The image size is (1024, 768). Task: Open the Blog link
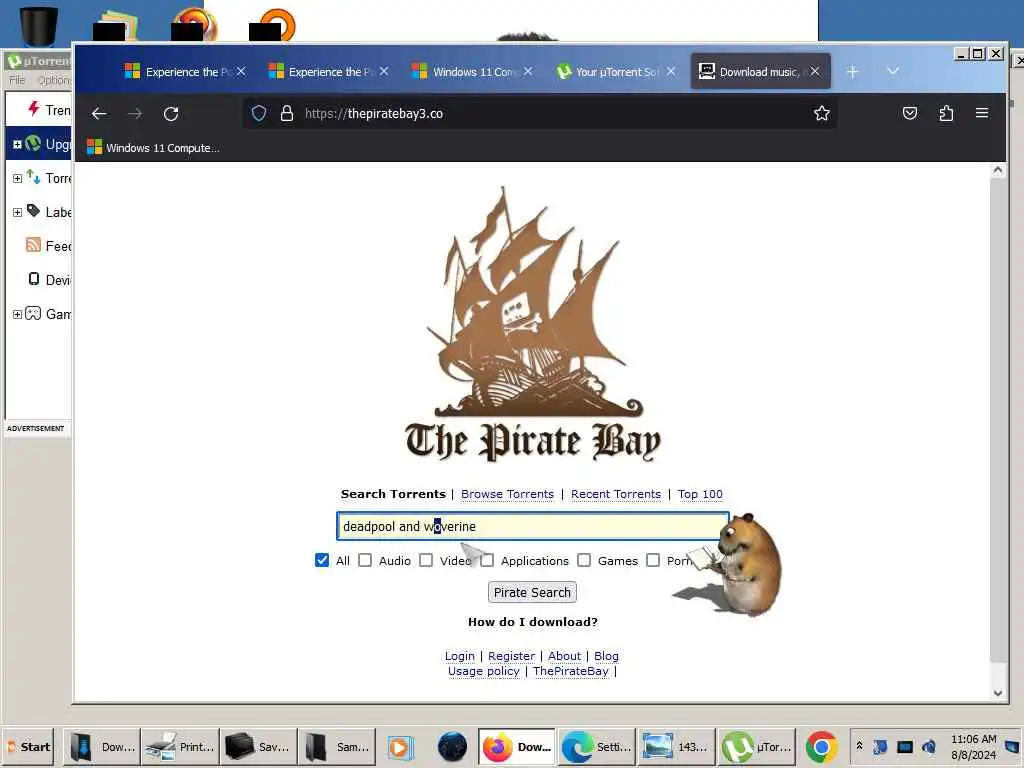pyautogui.click(x=606, y=656)
